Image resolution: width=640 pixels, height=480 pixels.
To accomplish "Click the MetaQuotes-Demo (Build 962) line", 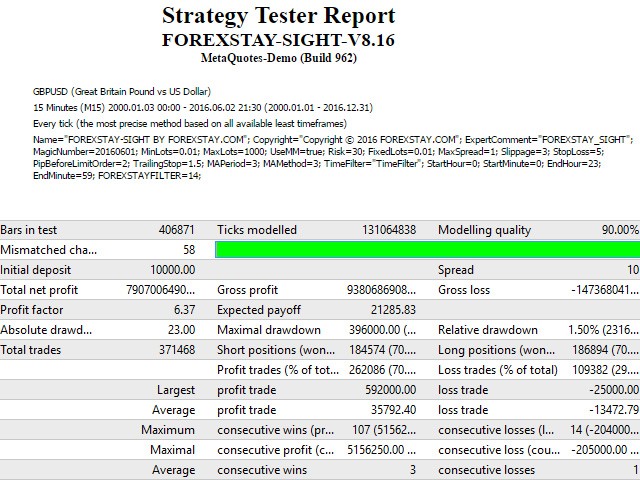I will click(x=279, y=58).
